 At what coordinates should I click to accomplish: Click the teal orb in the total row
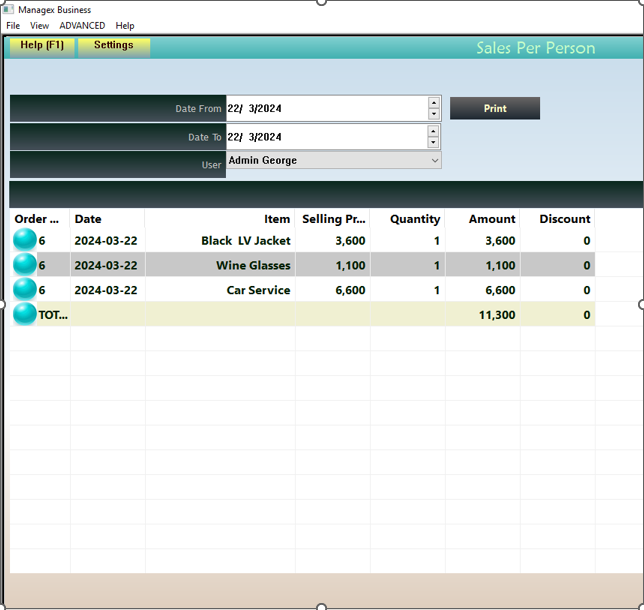click(24, 314)
